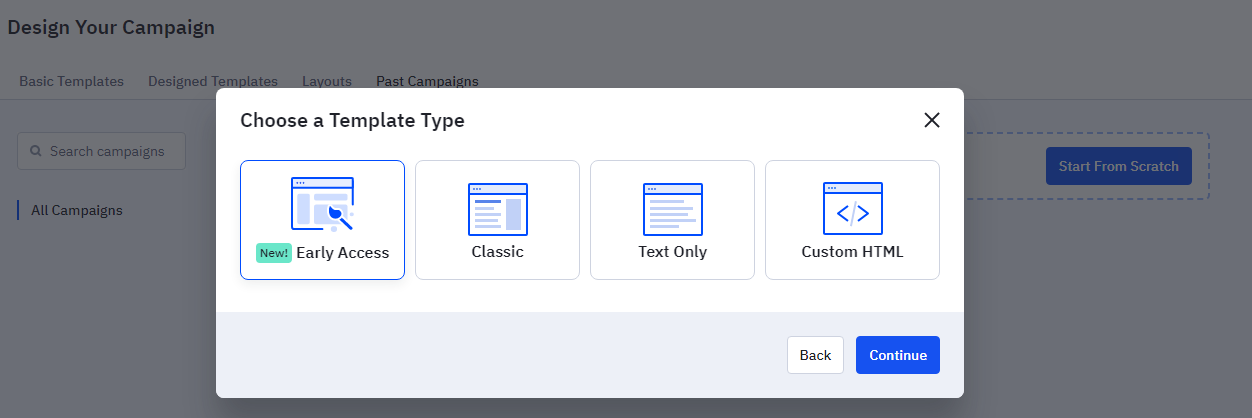
Task: Open the Layouts tab
Action: point(327,81)
